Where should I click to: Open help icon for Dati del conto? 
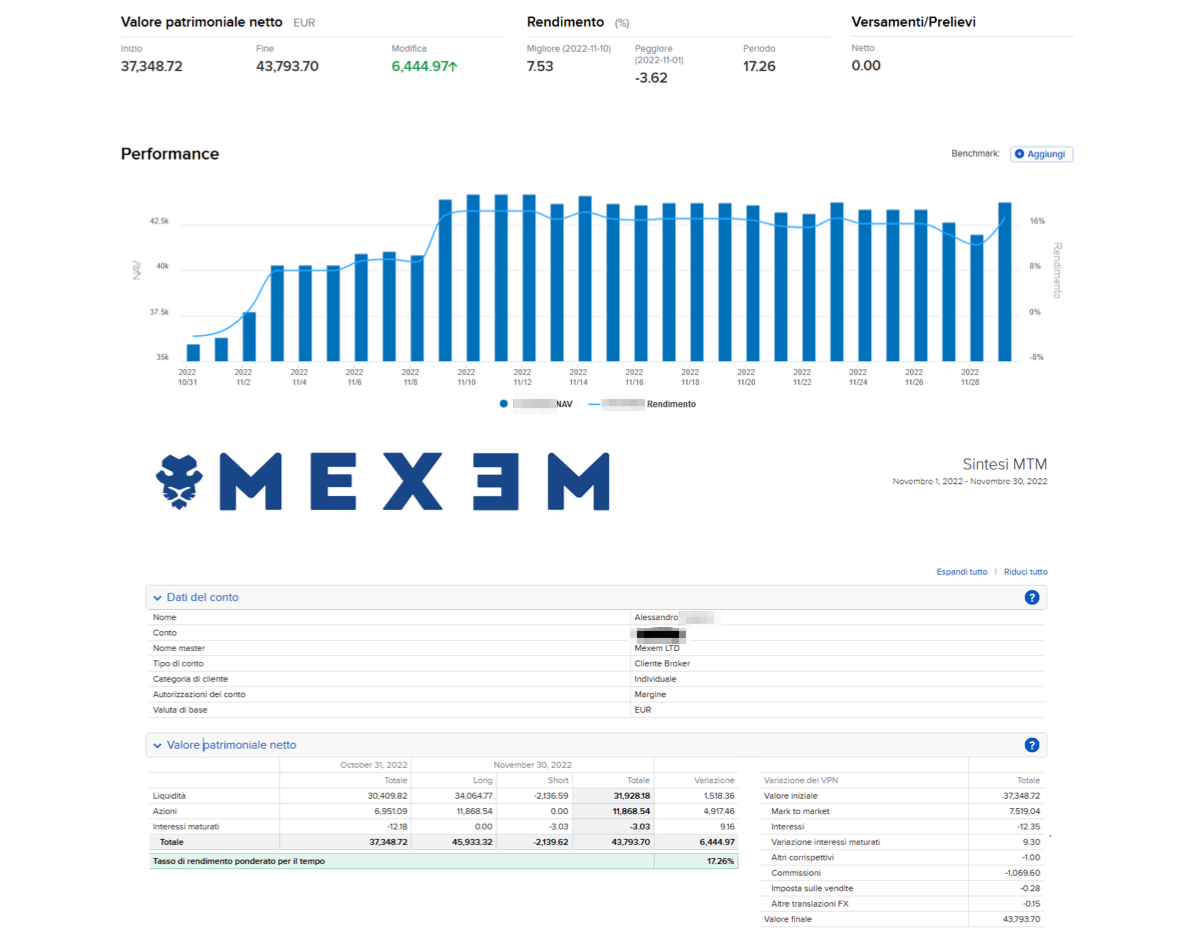point(1031,598)
